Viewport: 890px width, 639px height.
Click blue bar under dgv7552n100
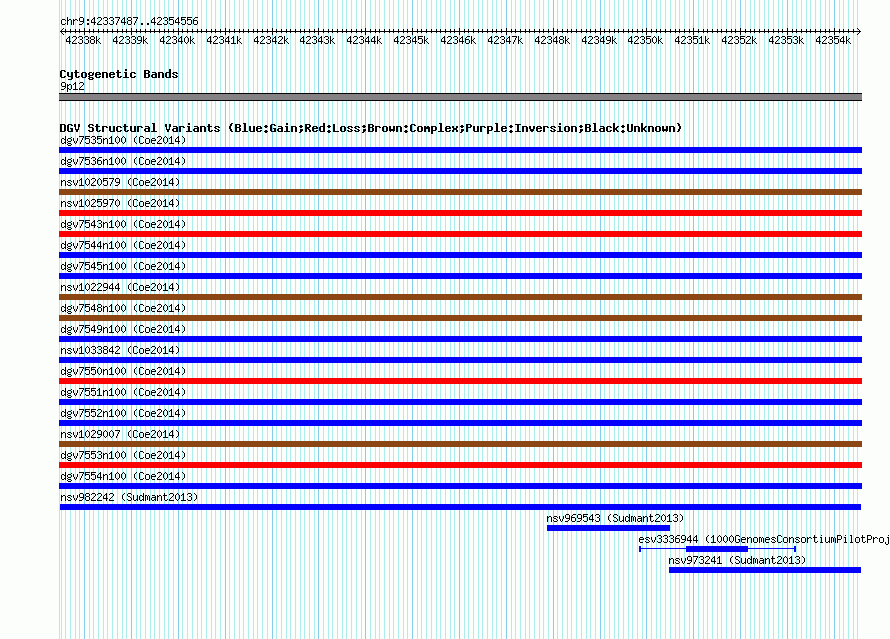pos(460,423)
